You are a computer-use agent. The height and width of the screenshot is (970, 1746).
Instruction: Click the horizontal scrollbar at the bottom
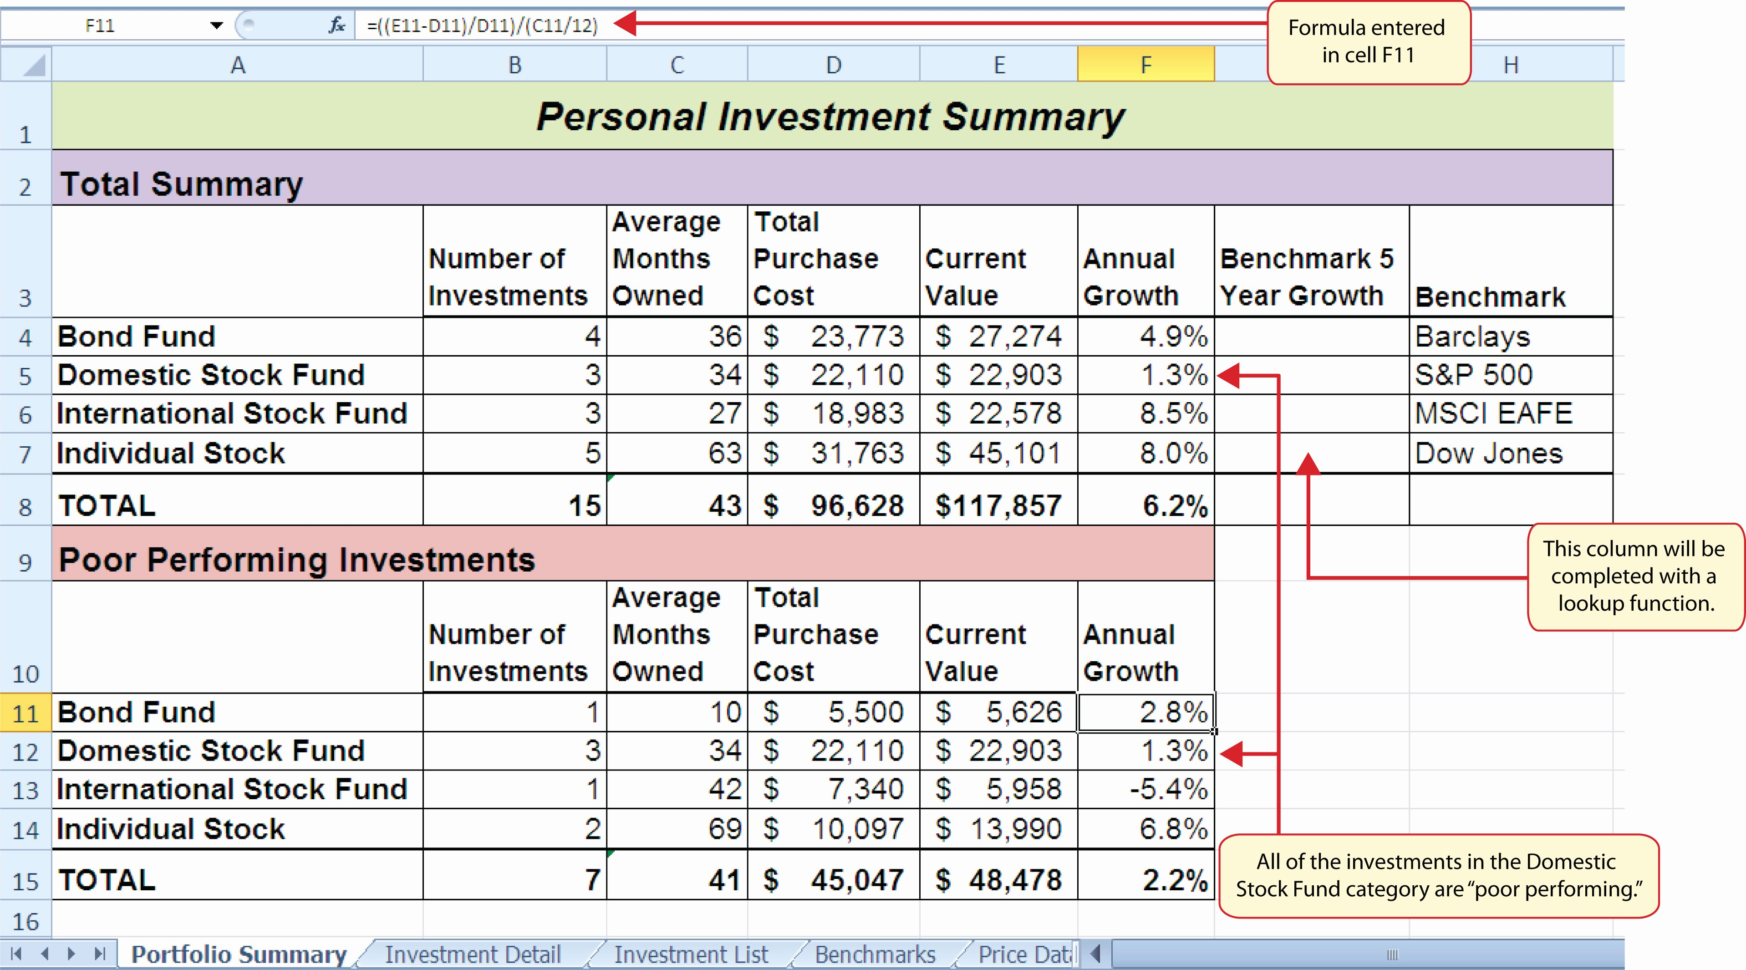pyautogui.click(x=1390, y=953)
